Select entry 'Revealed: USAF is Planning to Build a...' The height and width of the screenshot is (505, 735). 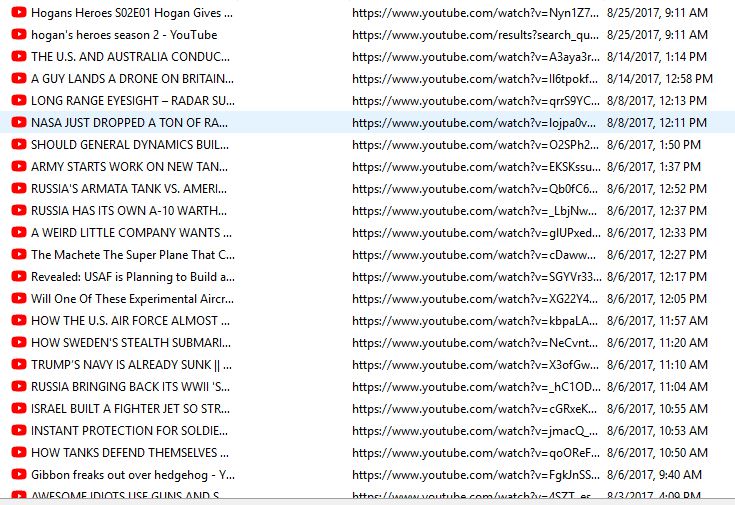coord(133,277)
